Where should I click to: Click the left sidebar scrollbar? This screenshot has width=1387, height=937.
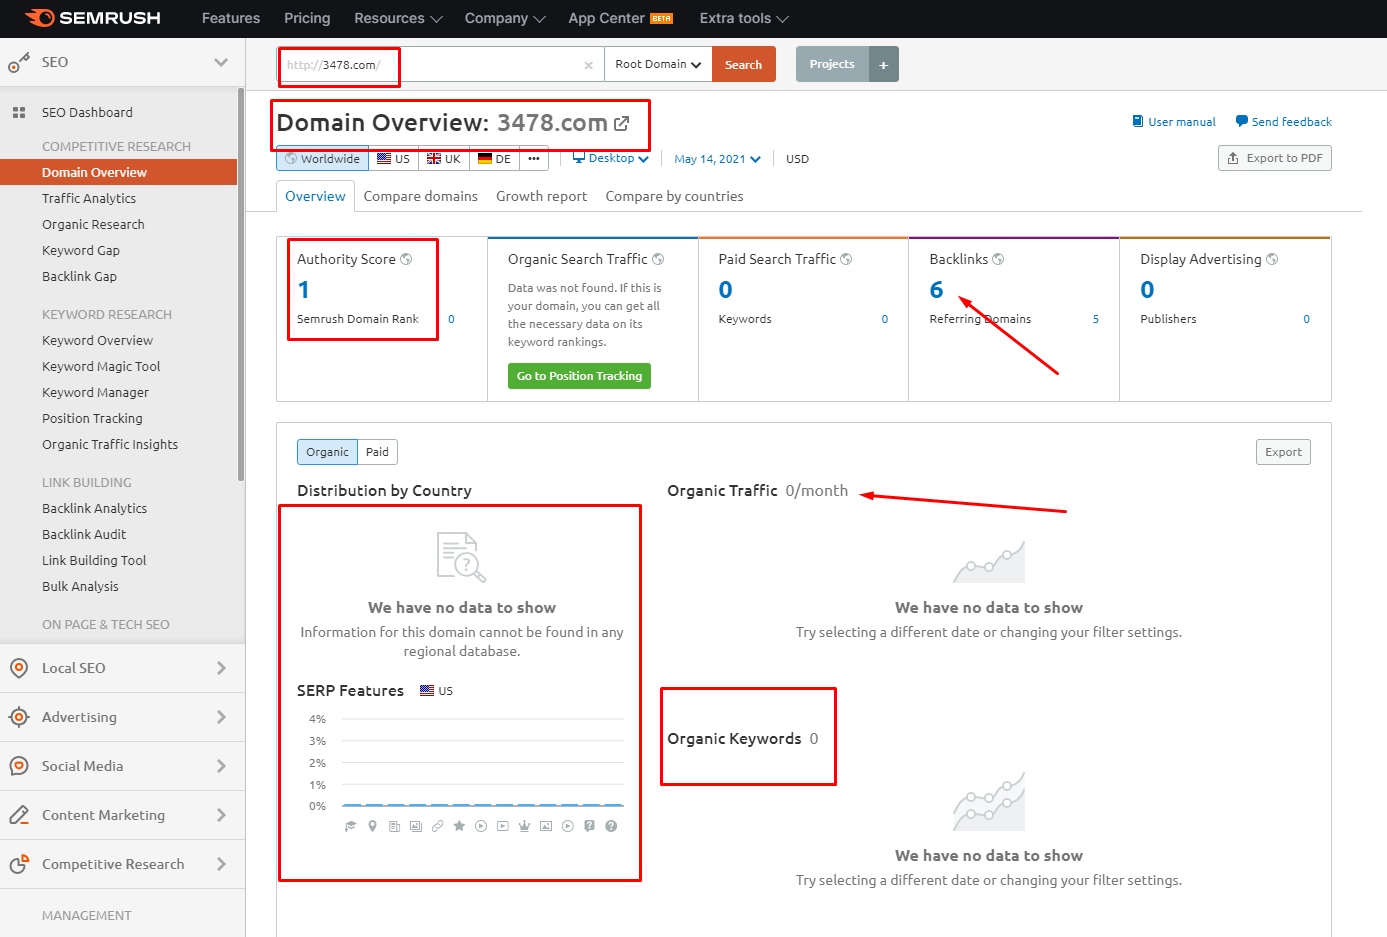click(x=241, y=285)
